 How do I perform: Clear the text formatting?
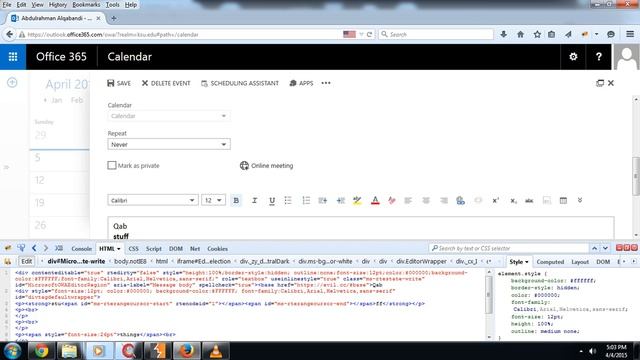pyautogui.click(x=392, y=200)
